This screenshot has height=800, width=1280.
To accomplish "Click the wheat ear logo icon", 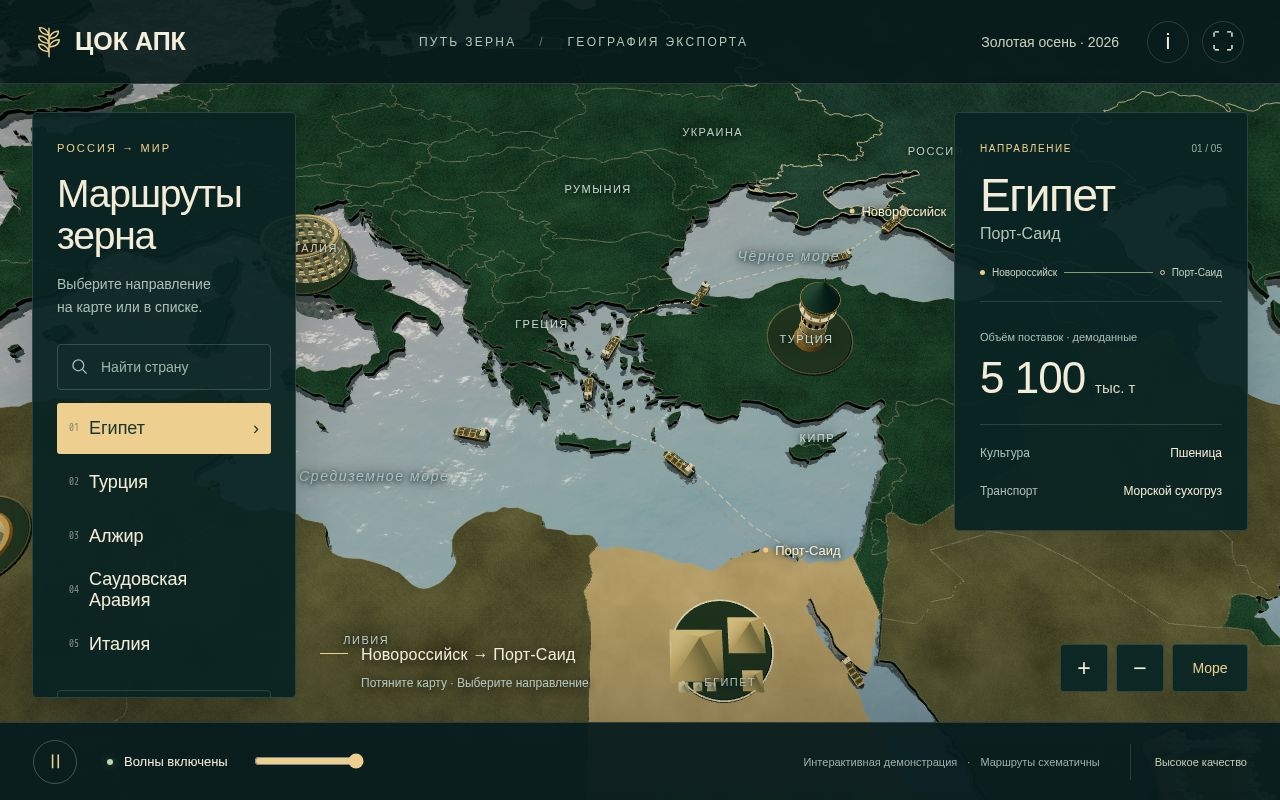I will click(x=48, y=42).
